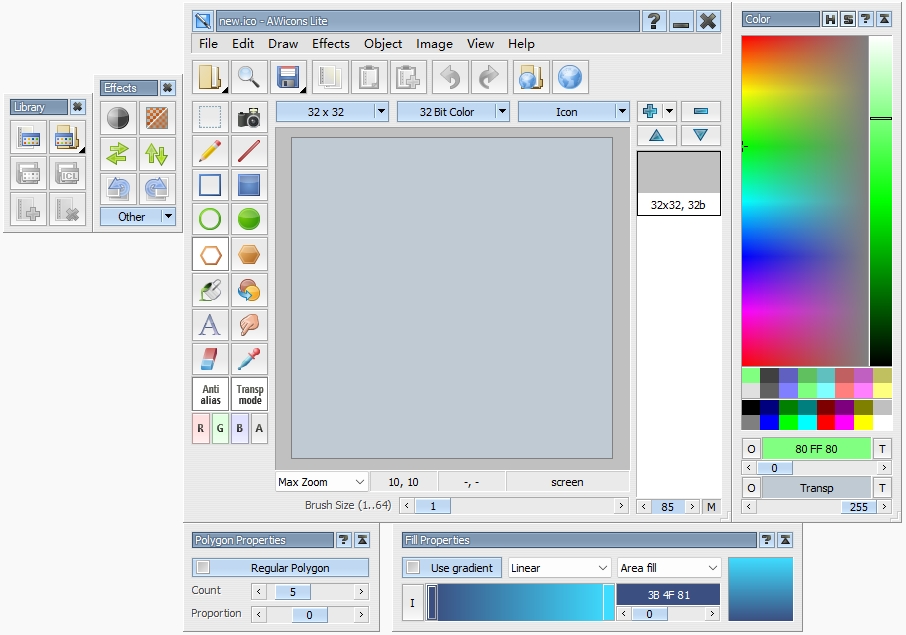Viewport: 906px width, 635px height.
Task: Toggle Transp mode
Action: [250, 394]
